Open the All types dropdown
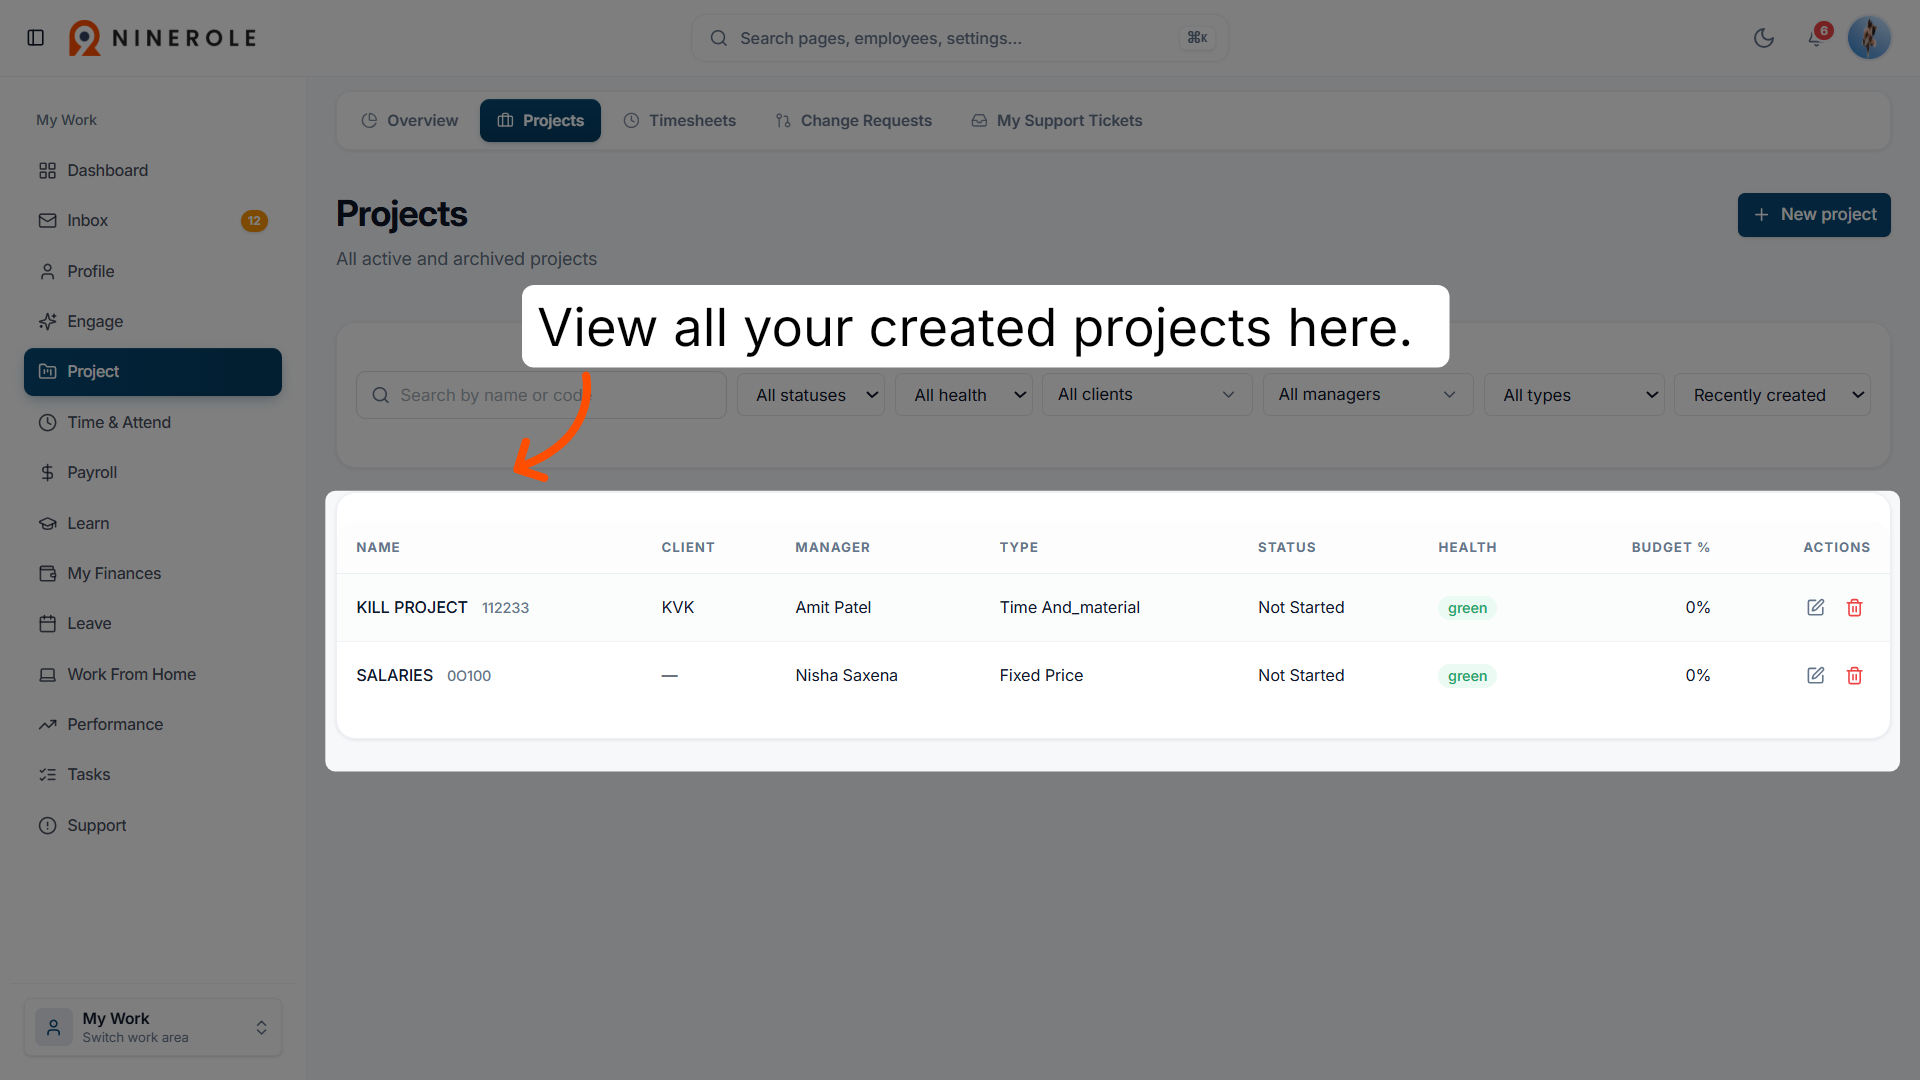1920x1080 pixels. [x=1574, y=395]
